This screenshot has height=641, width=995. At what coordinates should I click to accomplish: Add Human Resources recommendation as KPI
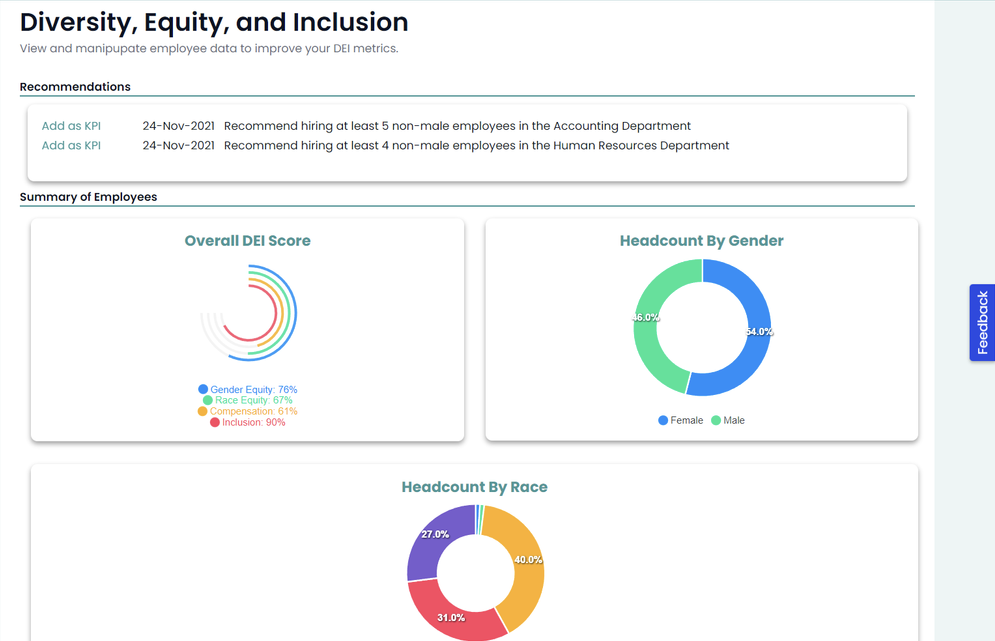tap(71, 146)
